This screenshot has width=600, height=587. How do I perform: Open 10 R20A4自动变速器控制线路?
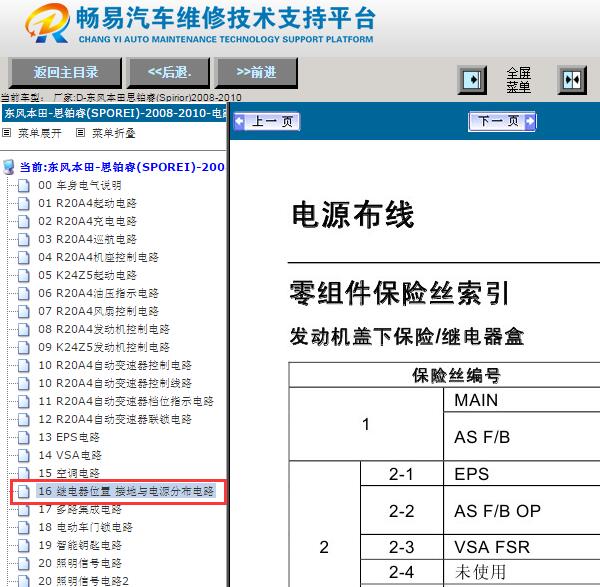[115, 383]
